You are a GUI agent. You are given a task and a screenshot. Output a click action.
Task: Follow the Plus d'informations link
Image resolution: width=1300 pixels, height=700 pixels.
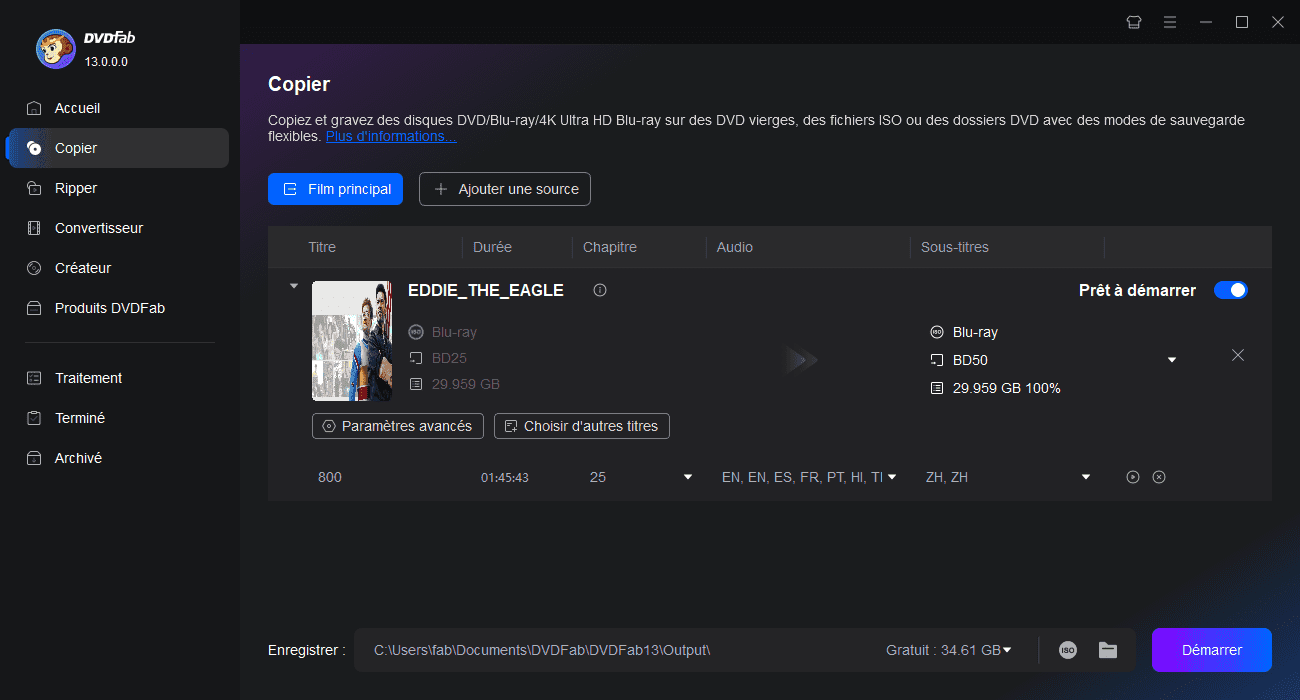(x=391, y=136)
